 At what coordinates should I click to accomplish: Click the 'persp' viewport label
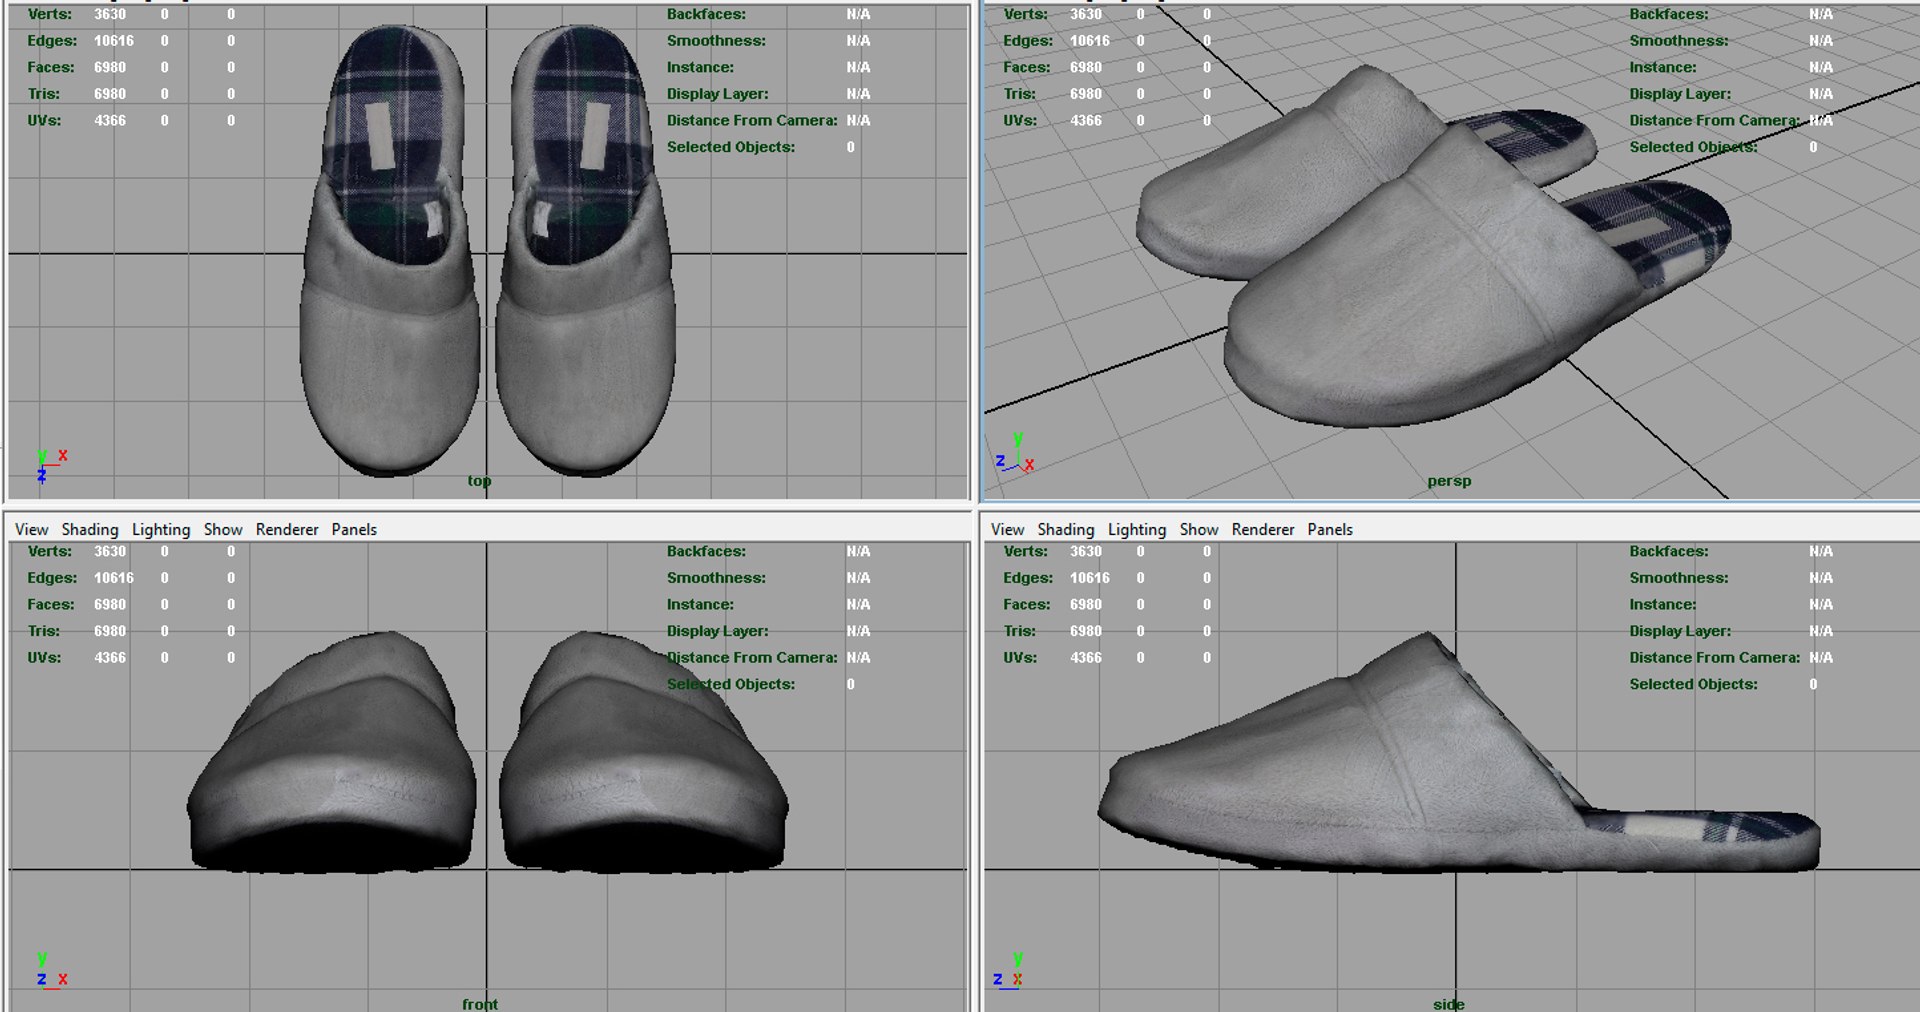(x=1449, y=481)
